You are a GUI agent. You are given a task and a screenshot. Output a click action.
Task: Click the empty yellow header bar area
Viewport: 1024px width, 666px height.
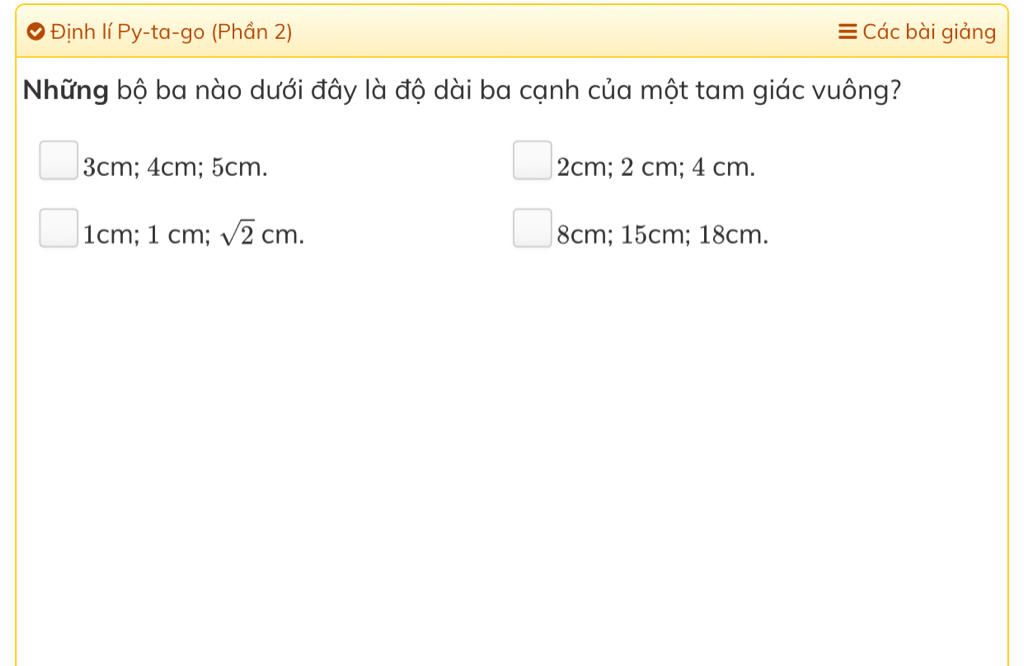click(x=560, y=32)
